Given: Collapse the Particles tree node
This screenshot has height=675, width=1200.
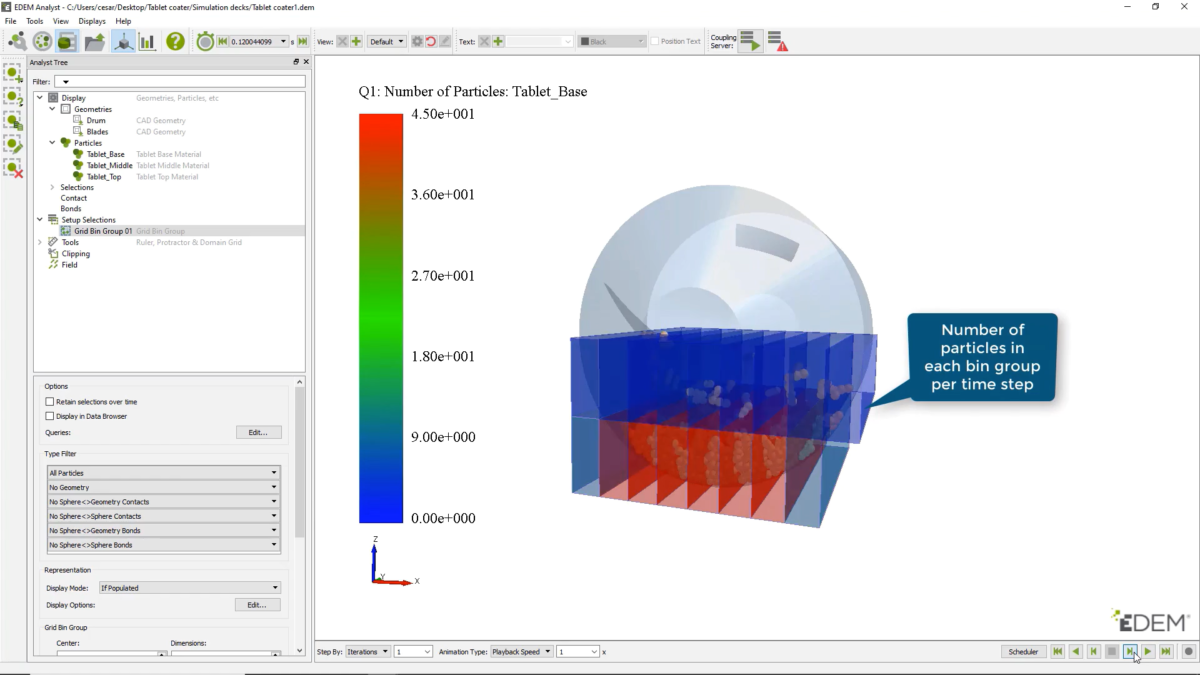Looking at the screenshot, I should [52, 143].
